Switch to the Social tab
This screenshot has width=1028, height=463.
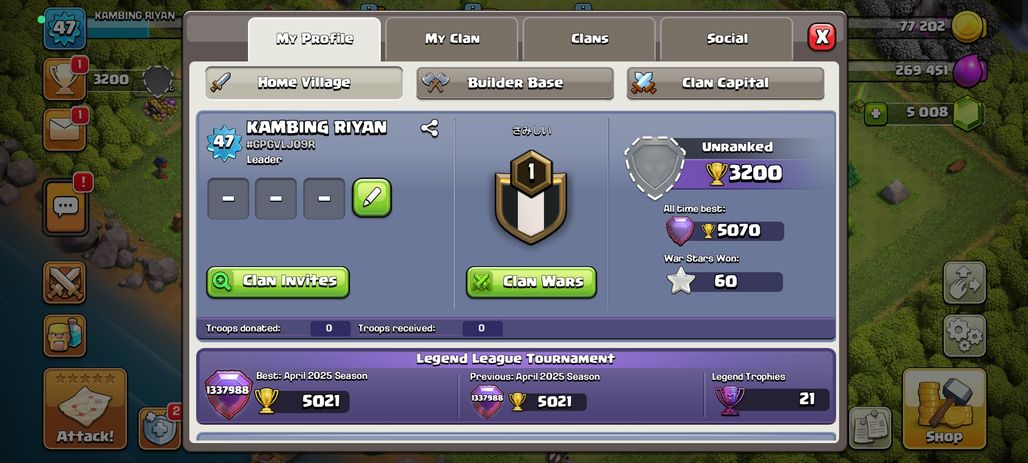[x=727, y=39]
